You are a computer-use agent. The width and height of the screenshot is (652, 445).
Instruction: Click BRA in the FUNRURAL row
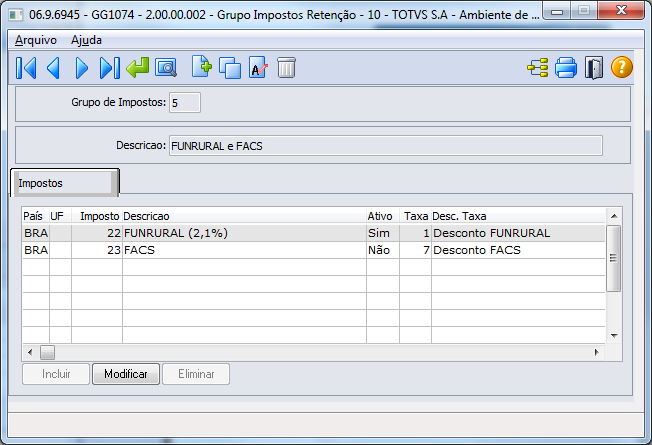pos(36,233)
